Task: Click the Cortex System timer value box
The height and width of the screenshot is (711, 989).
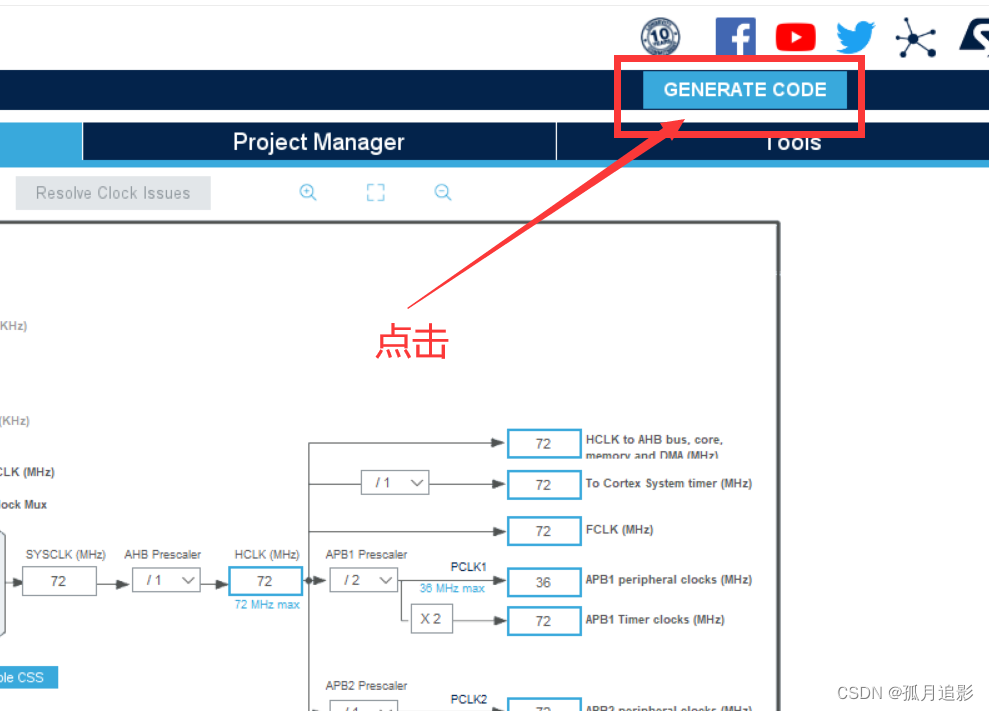Action: (x=544, y=485)
